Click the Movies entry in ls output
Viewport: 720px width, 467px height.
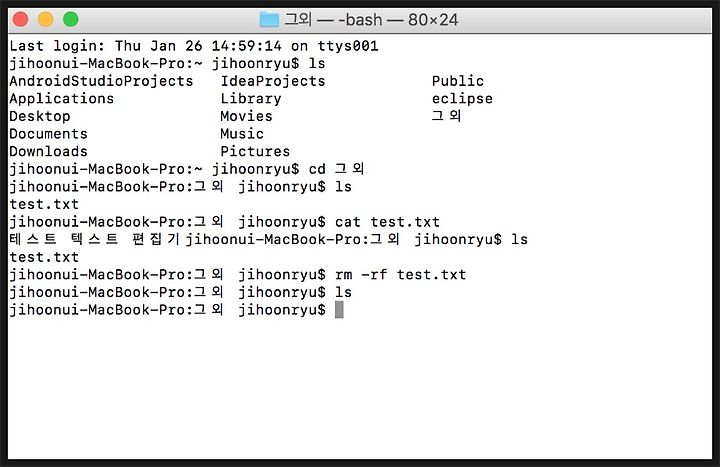(246, 116)
